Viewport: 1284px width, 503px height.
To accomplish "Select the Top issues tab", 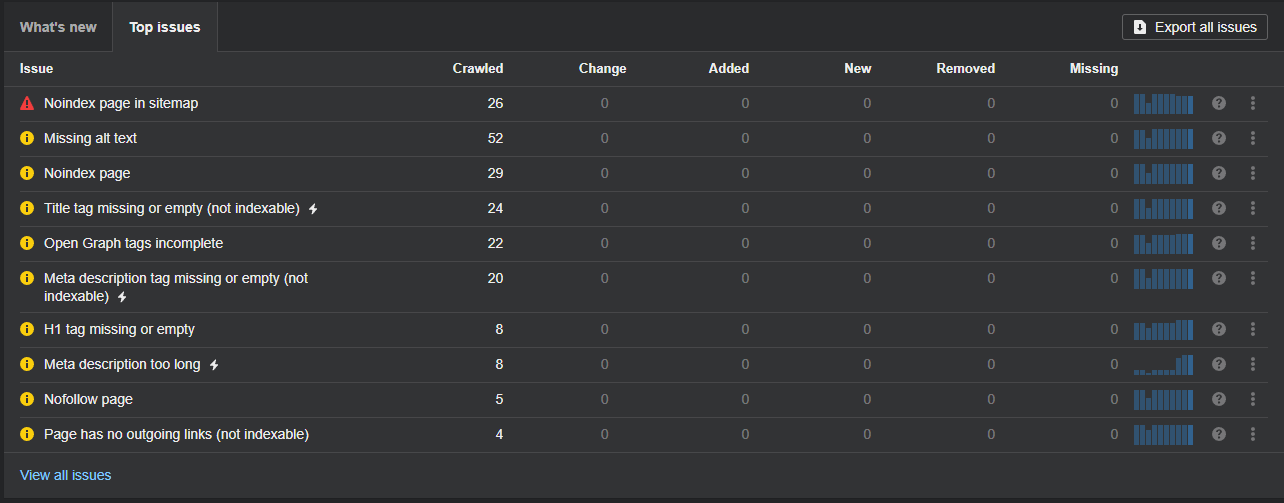I will pyautogui.click(x=165, y=27).
